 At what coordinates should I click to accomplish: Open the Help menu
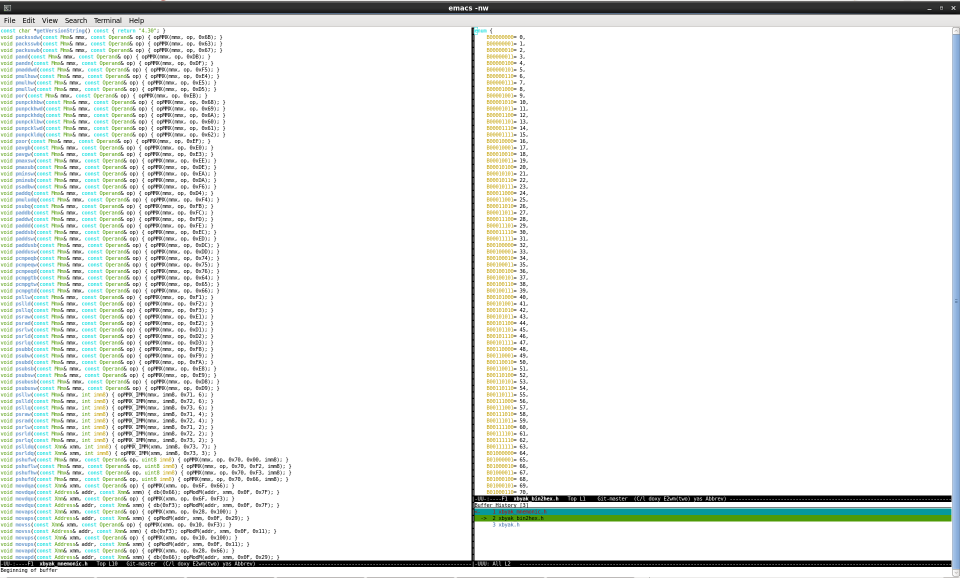coord(136,20)
